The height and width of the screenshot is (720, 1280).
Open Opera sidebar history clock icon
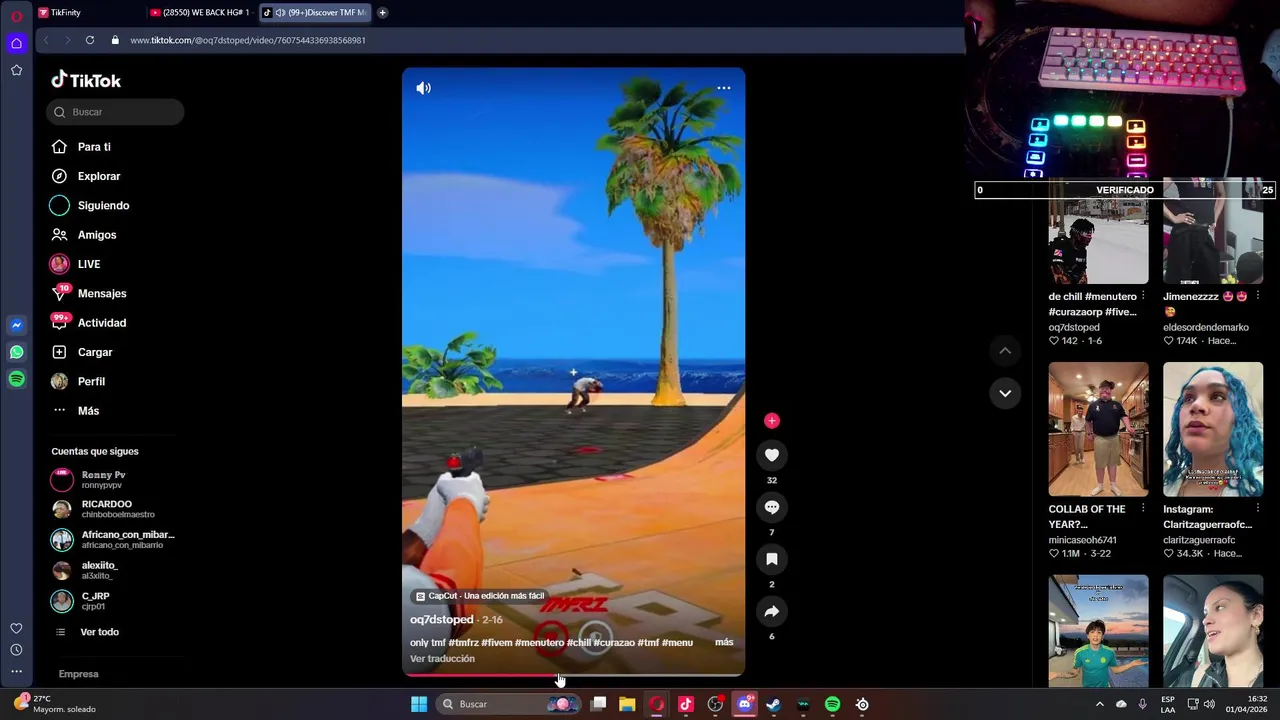click(16, 650)
